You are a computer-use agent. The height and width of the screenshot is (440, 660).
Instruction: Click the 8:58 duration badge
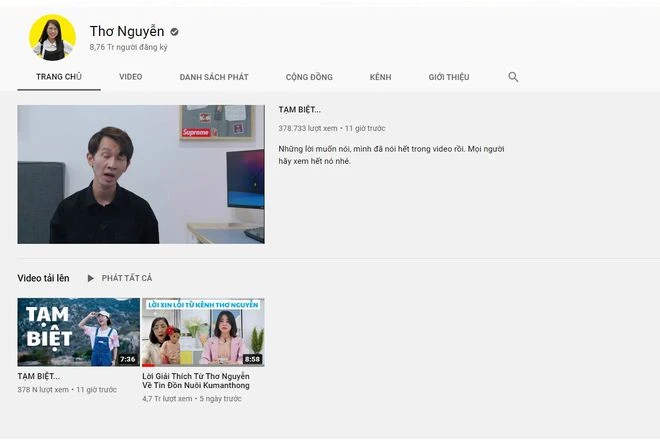(x=252, y=359)
